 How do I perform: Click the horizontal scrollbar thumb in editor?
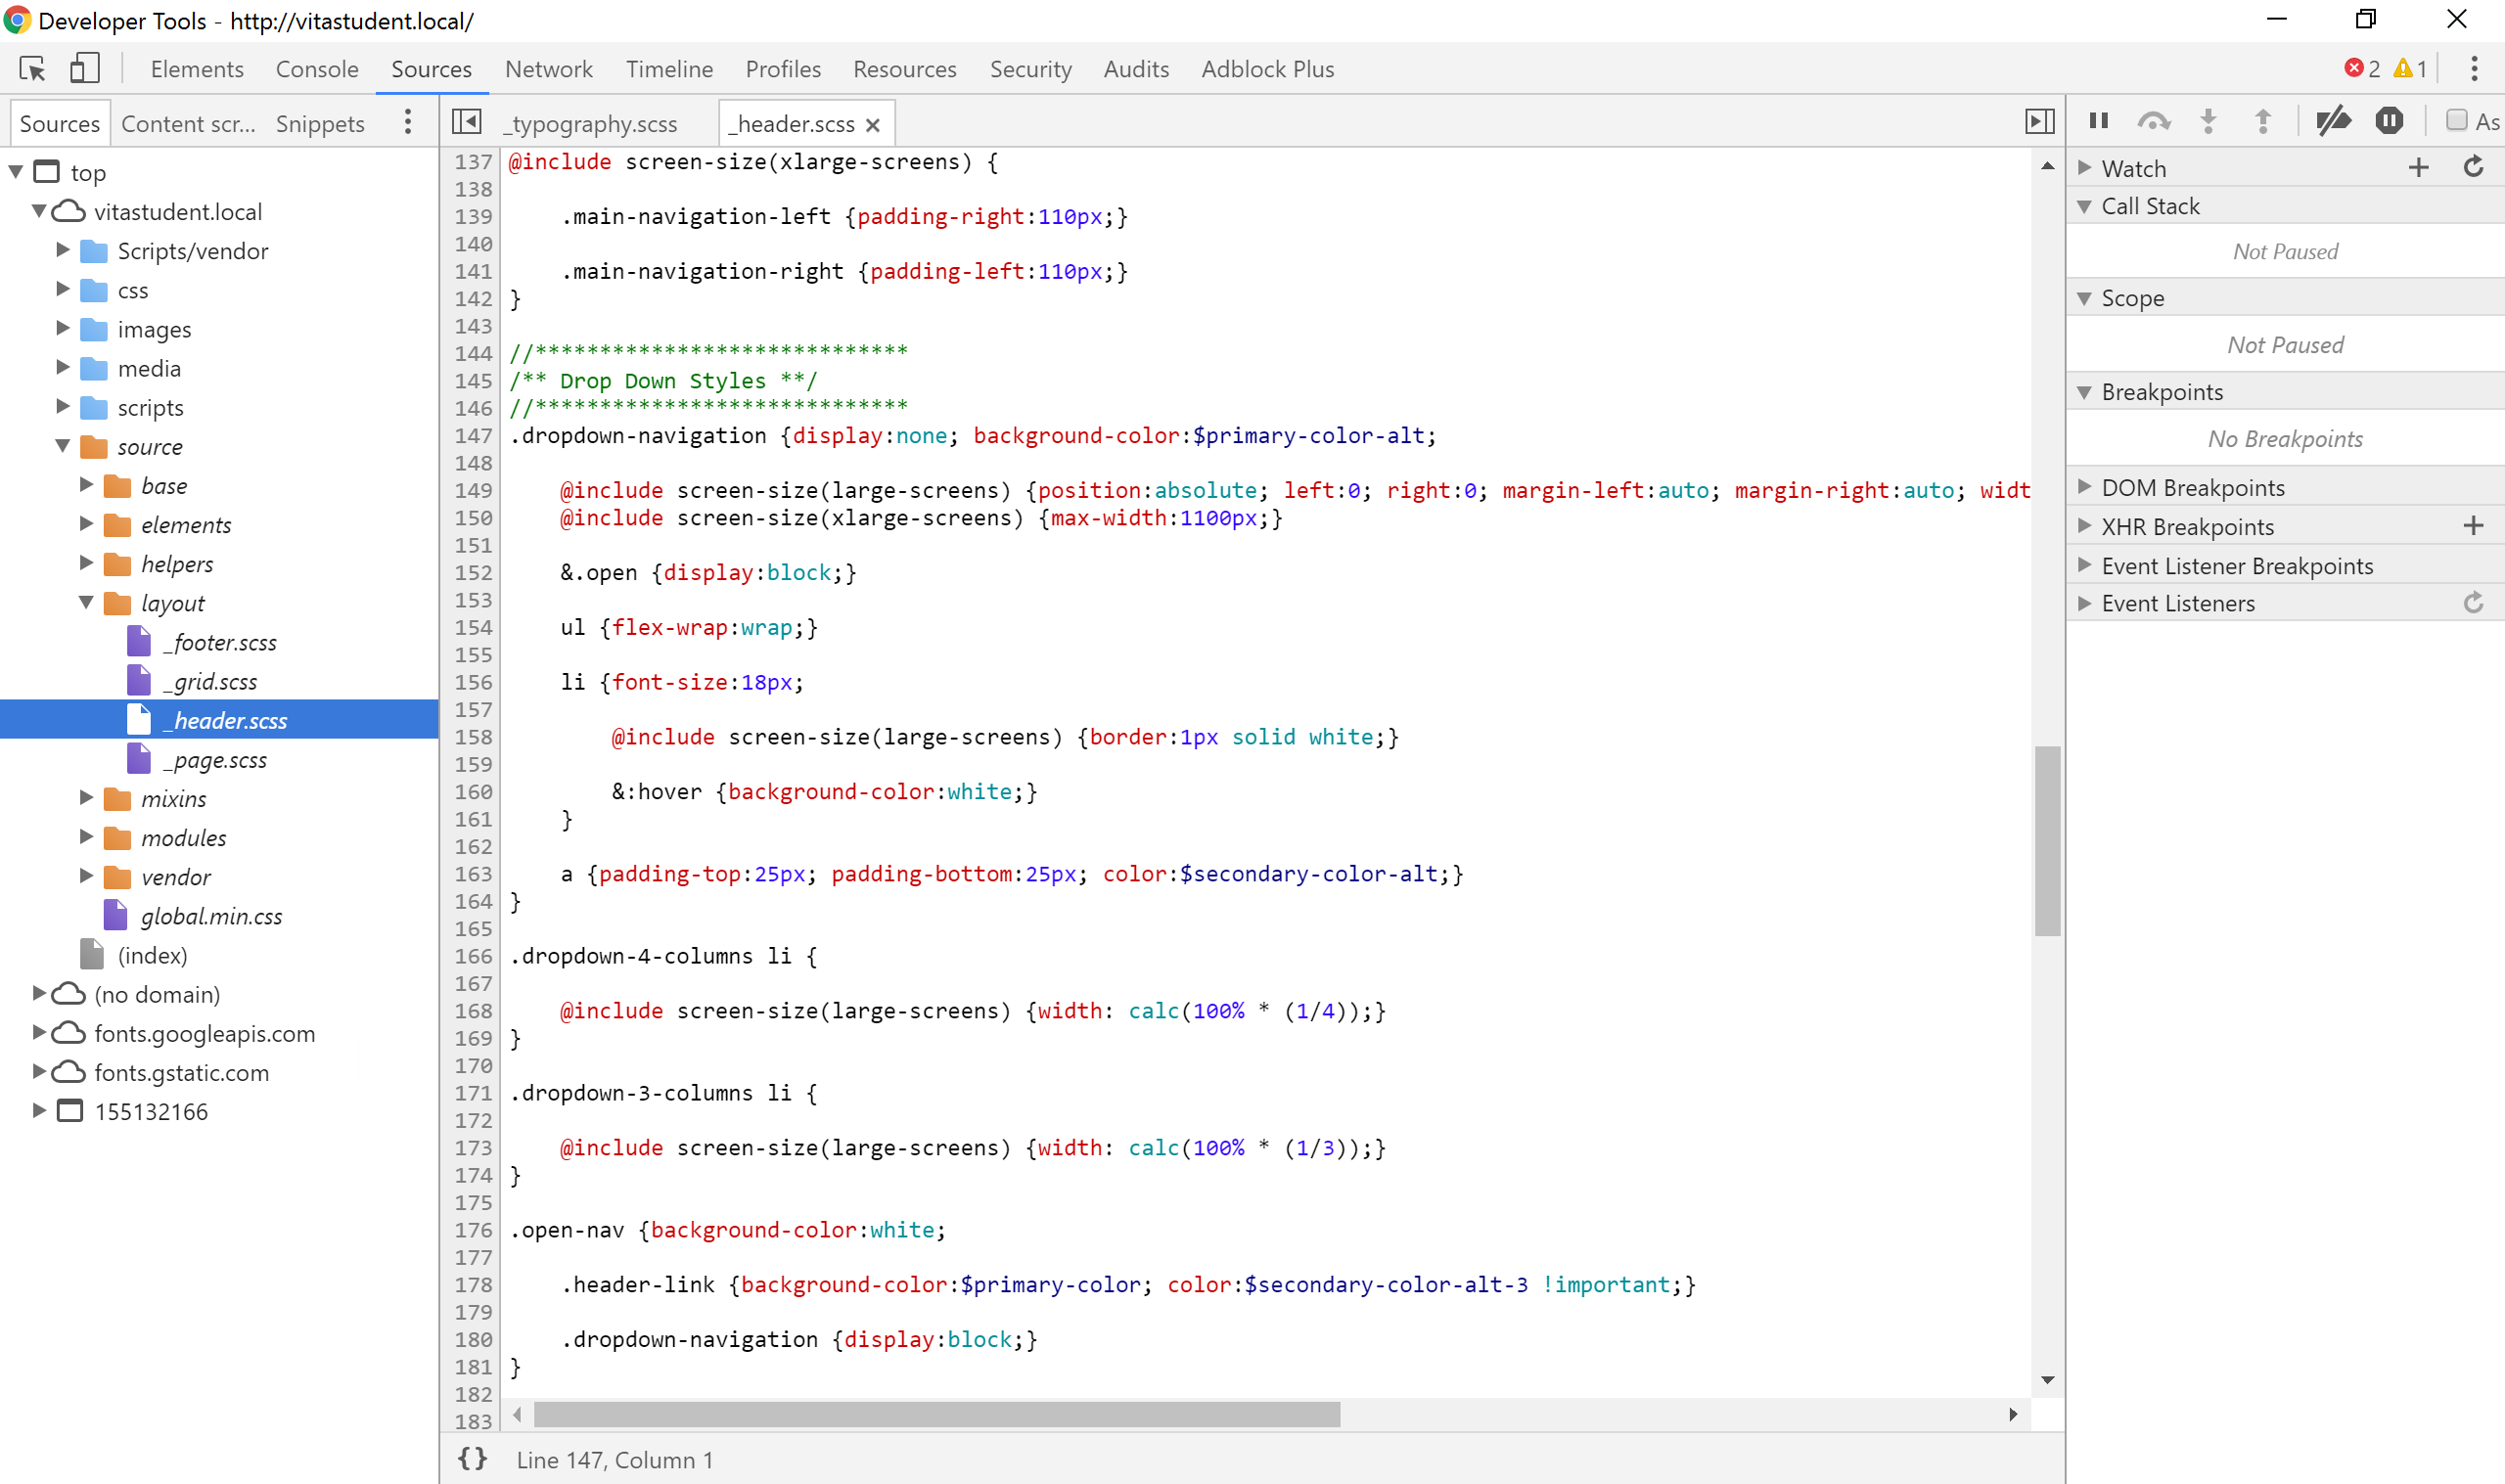pos(937,1414)
